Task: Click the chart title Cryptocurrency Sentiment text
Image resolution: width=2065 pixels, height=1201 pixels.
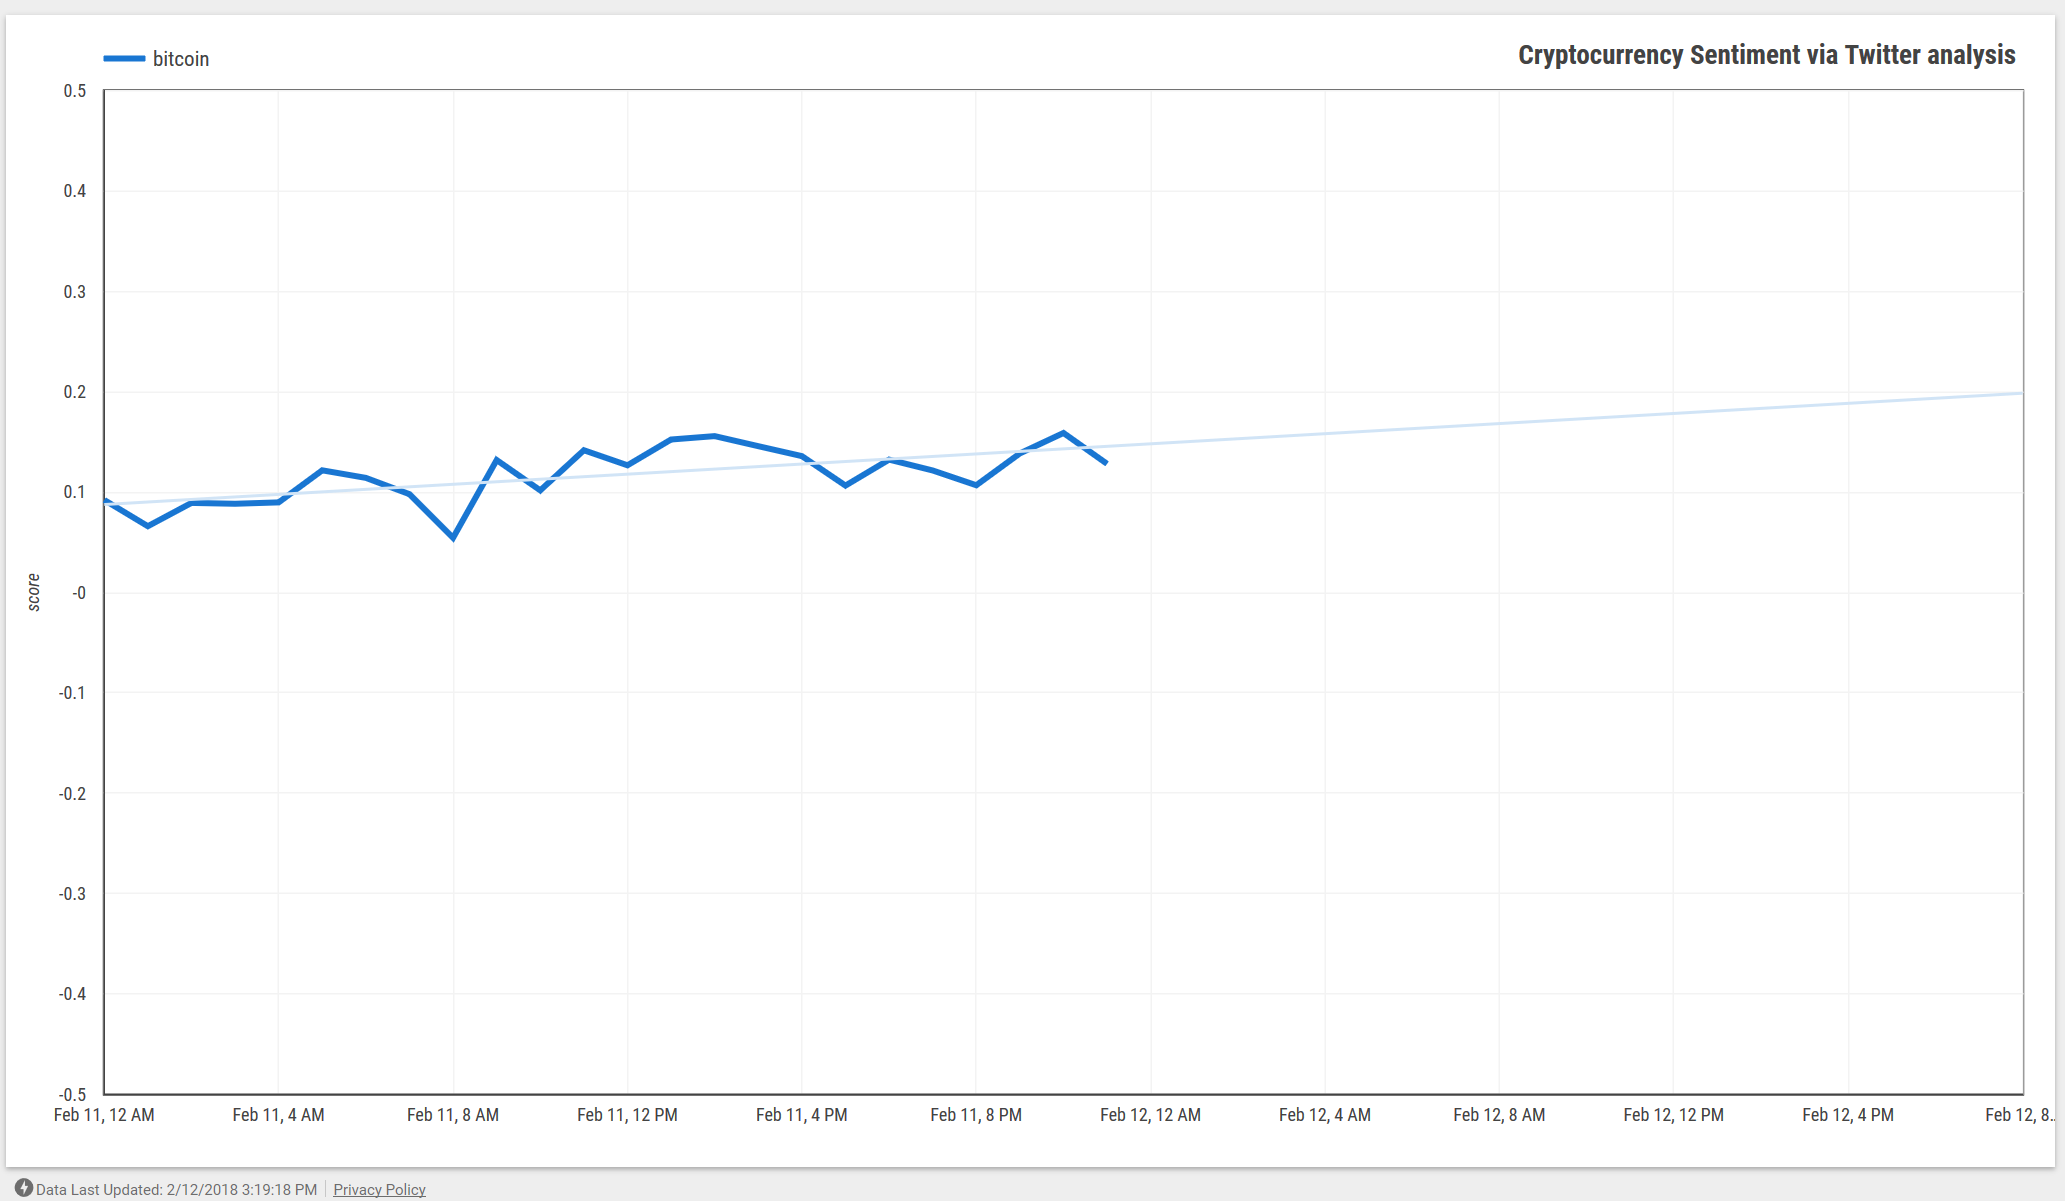Action: 1767,55
